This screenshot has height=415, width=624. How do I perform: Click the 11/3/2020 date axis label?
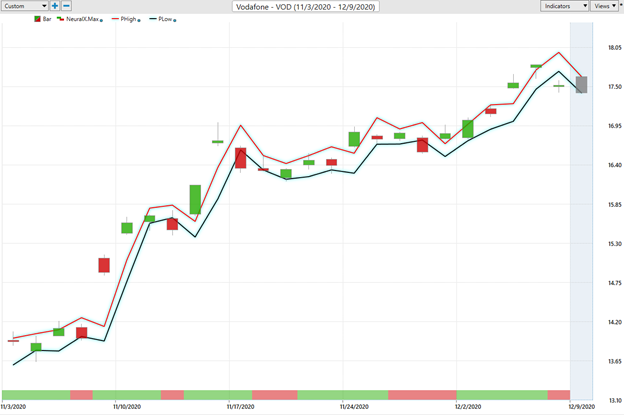[x=13, y=407]
